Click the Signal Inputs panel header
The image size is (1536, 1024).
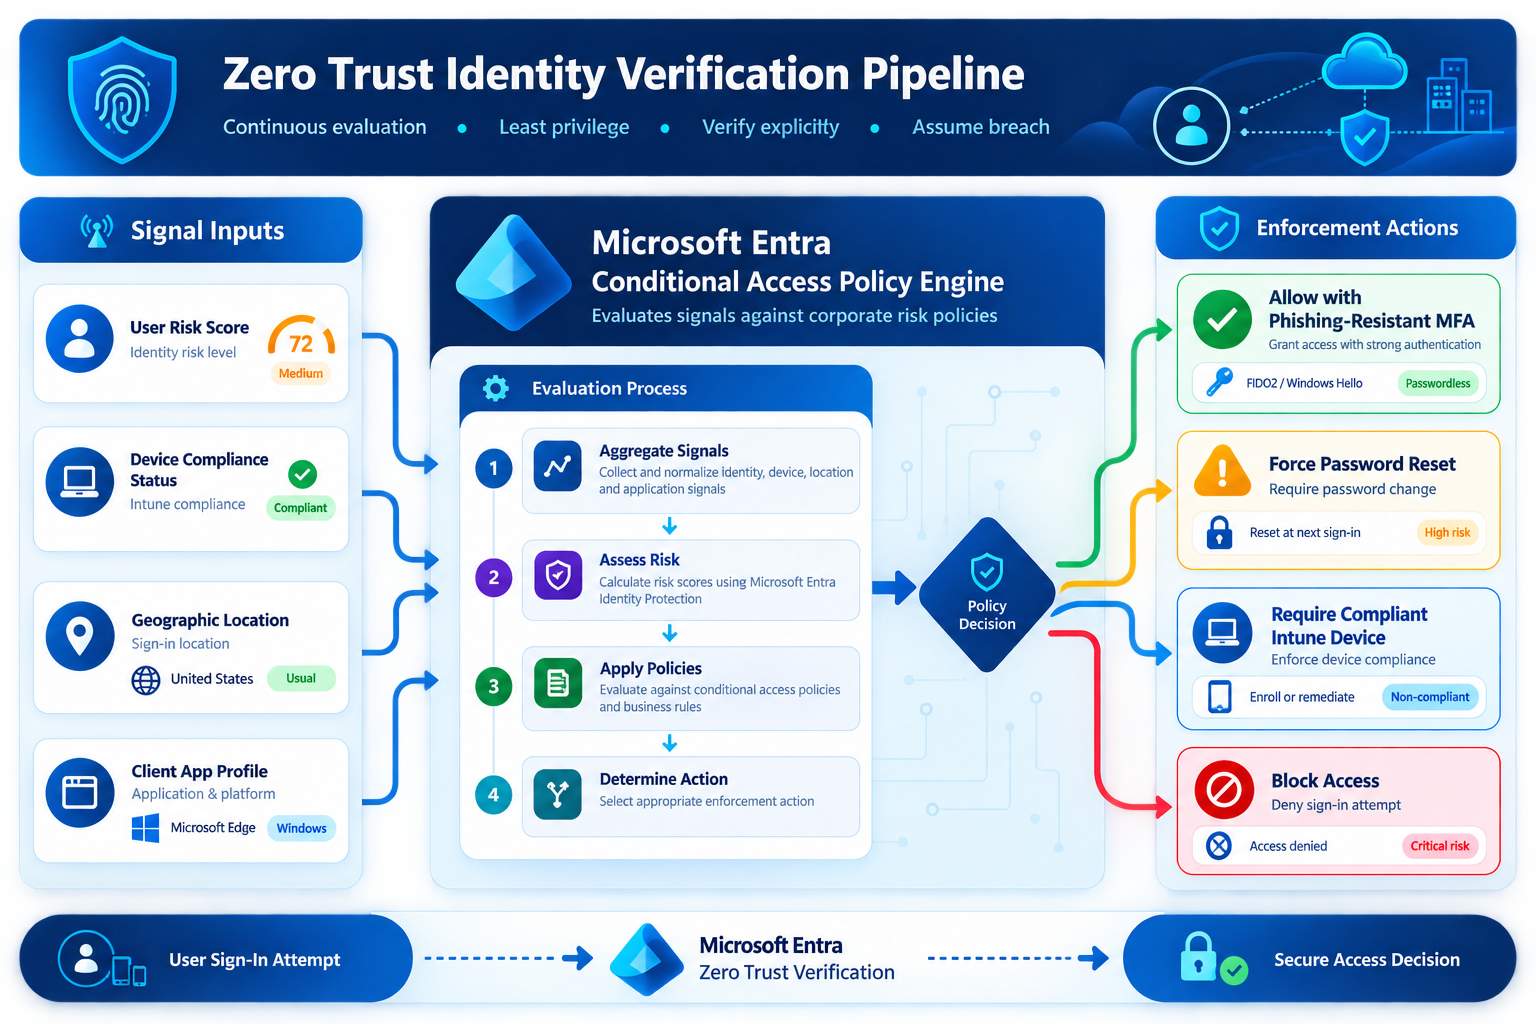(x=191, y=230)
